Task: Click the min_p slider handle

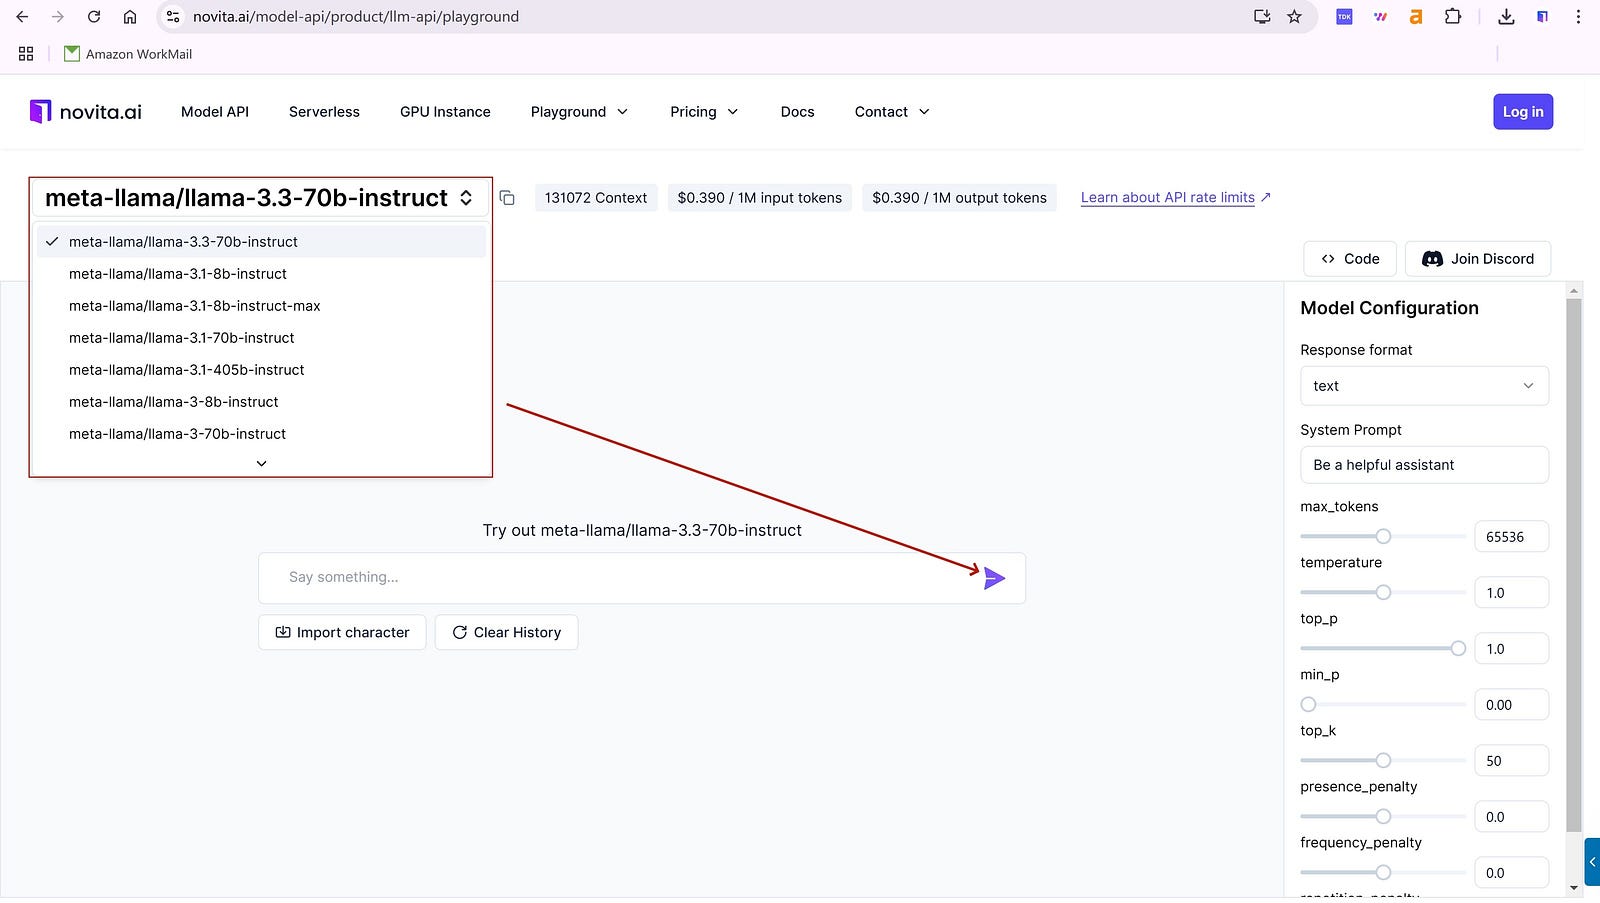Action: click(x=1308, y=704)
